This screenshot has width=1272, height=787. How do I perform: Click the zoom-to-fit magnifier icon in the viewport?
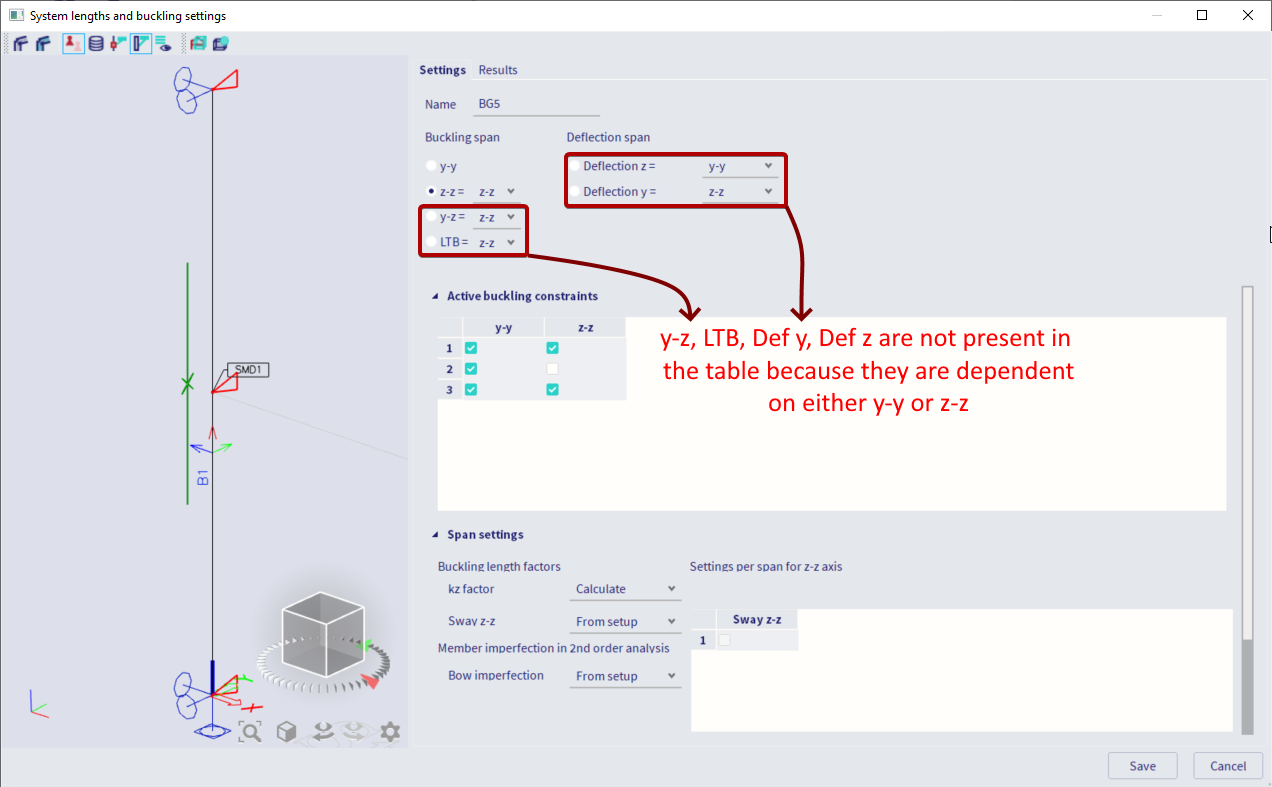coord(250,731)
